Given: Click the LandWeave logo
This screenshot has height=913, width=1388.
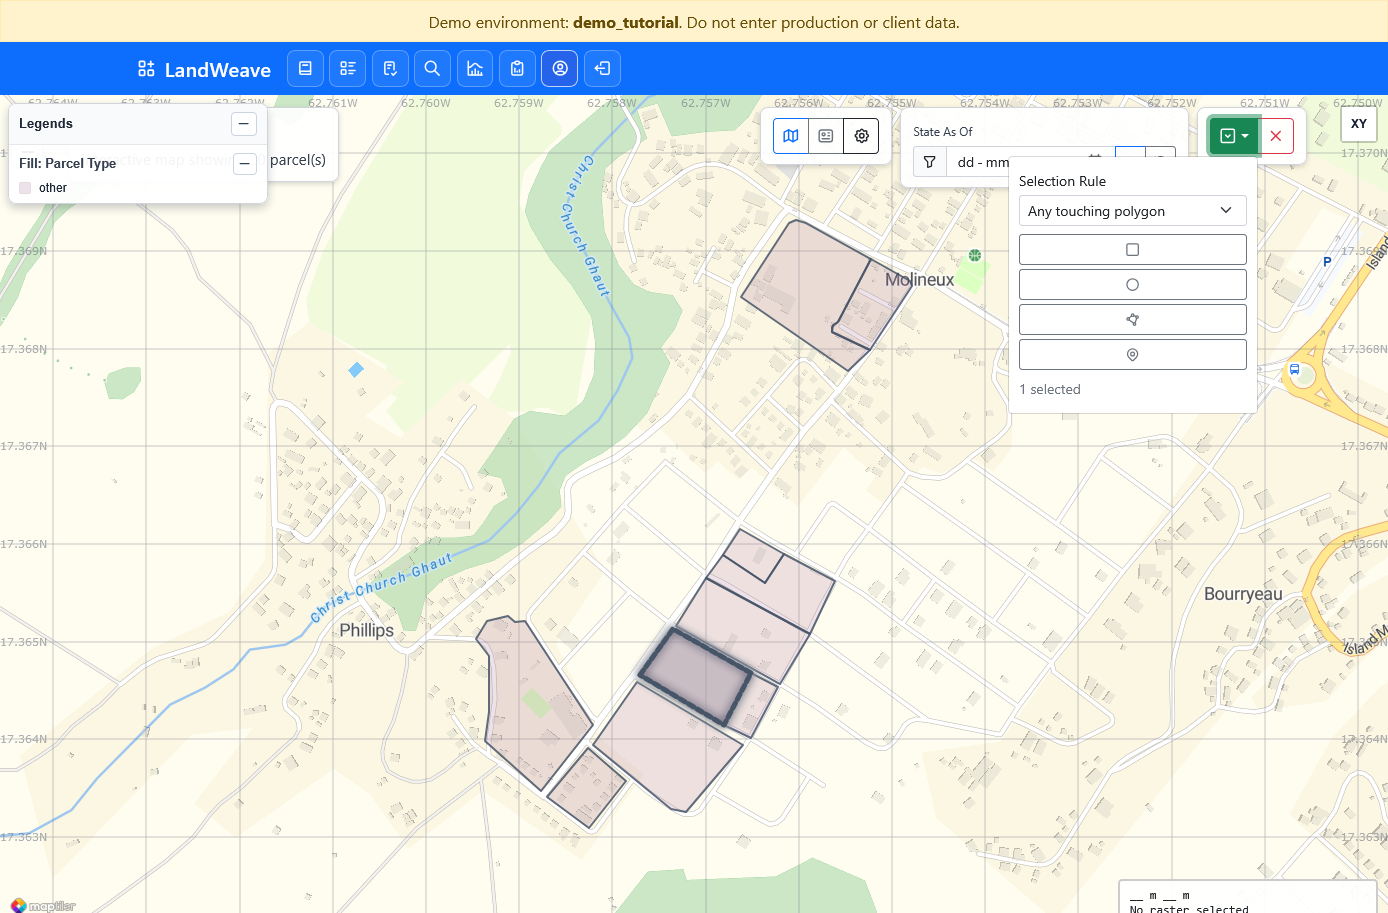Looking at the screenshot, I should [204, 69].
